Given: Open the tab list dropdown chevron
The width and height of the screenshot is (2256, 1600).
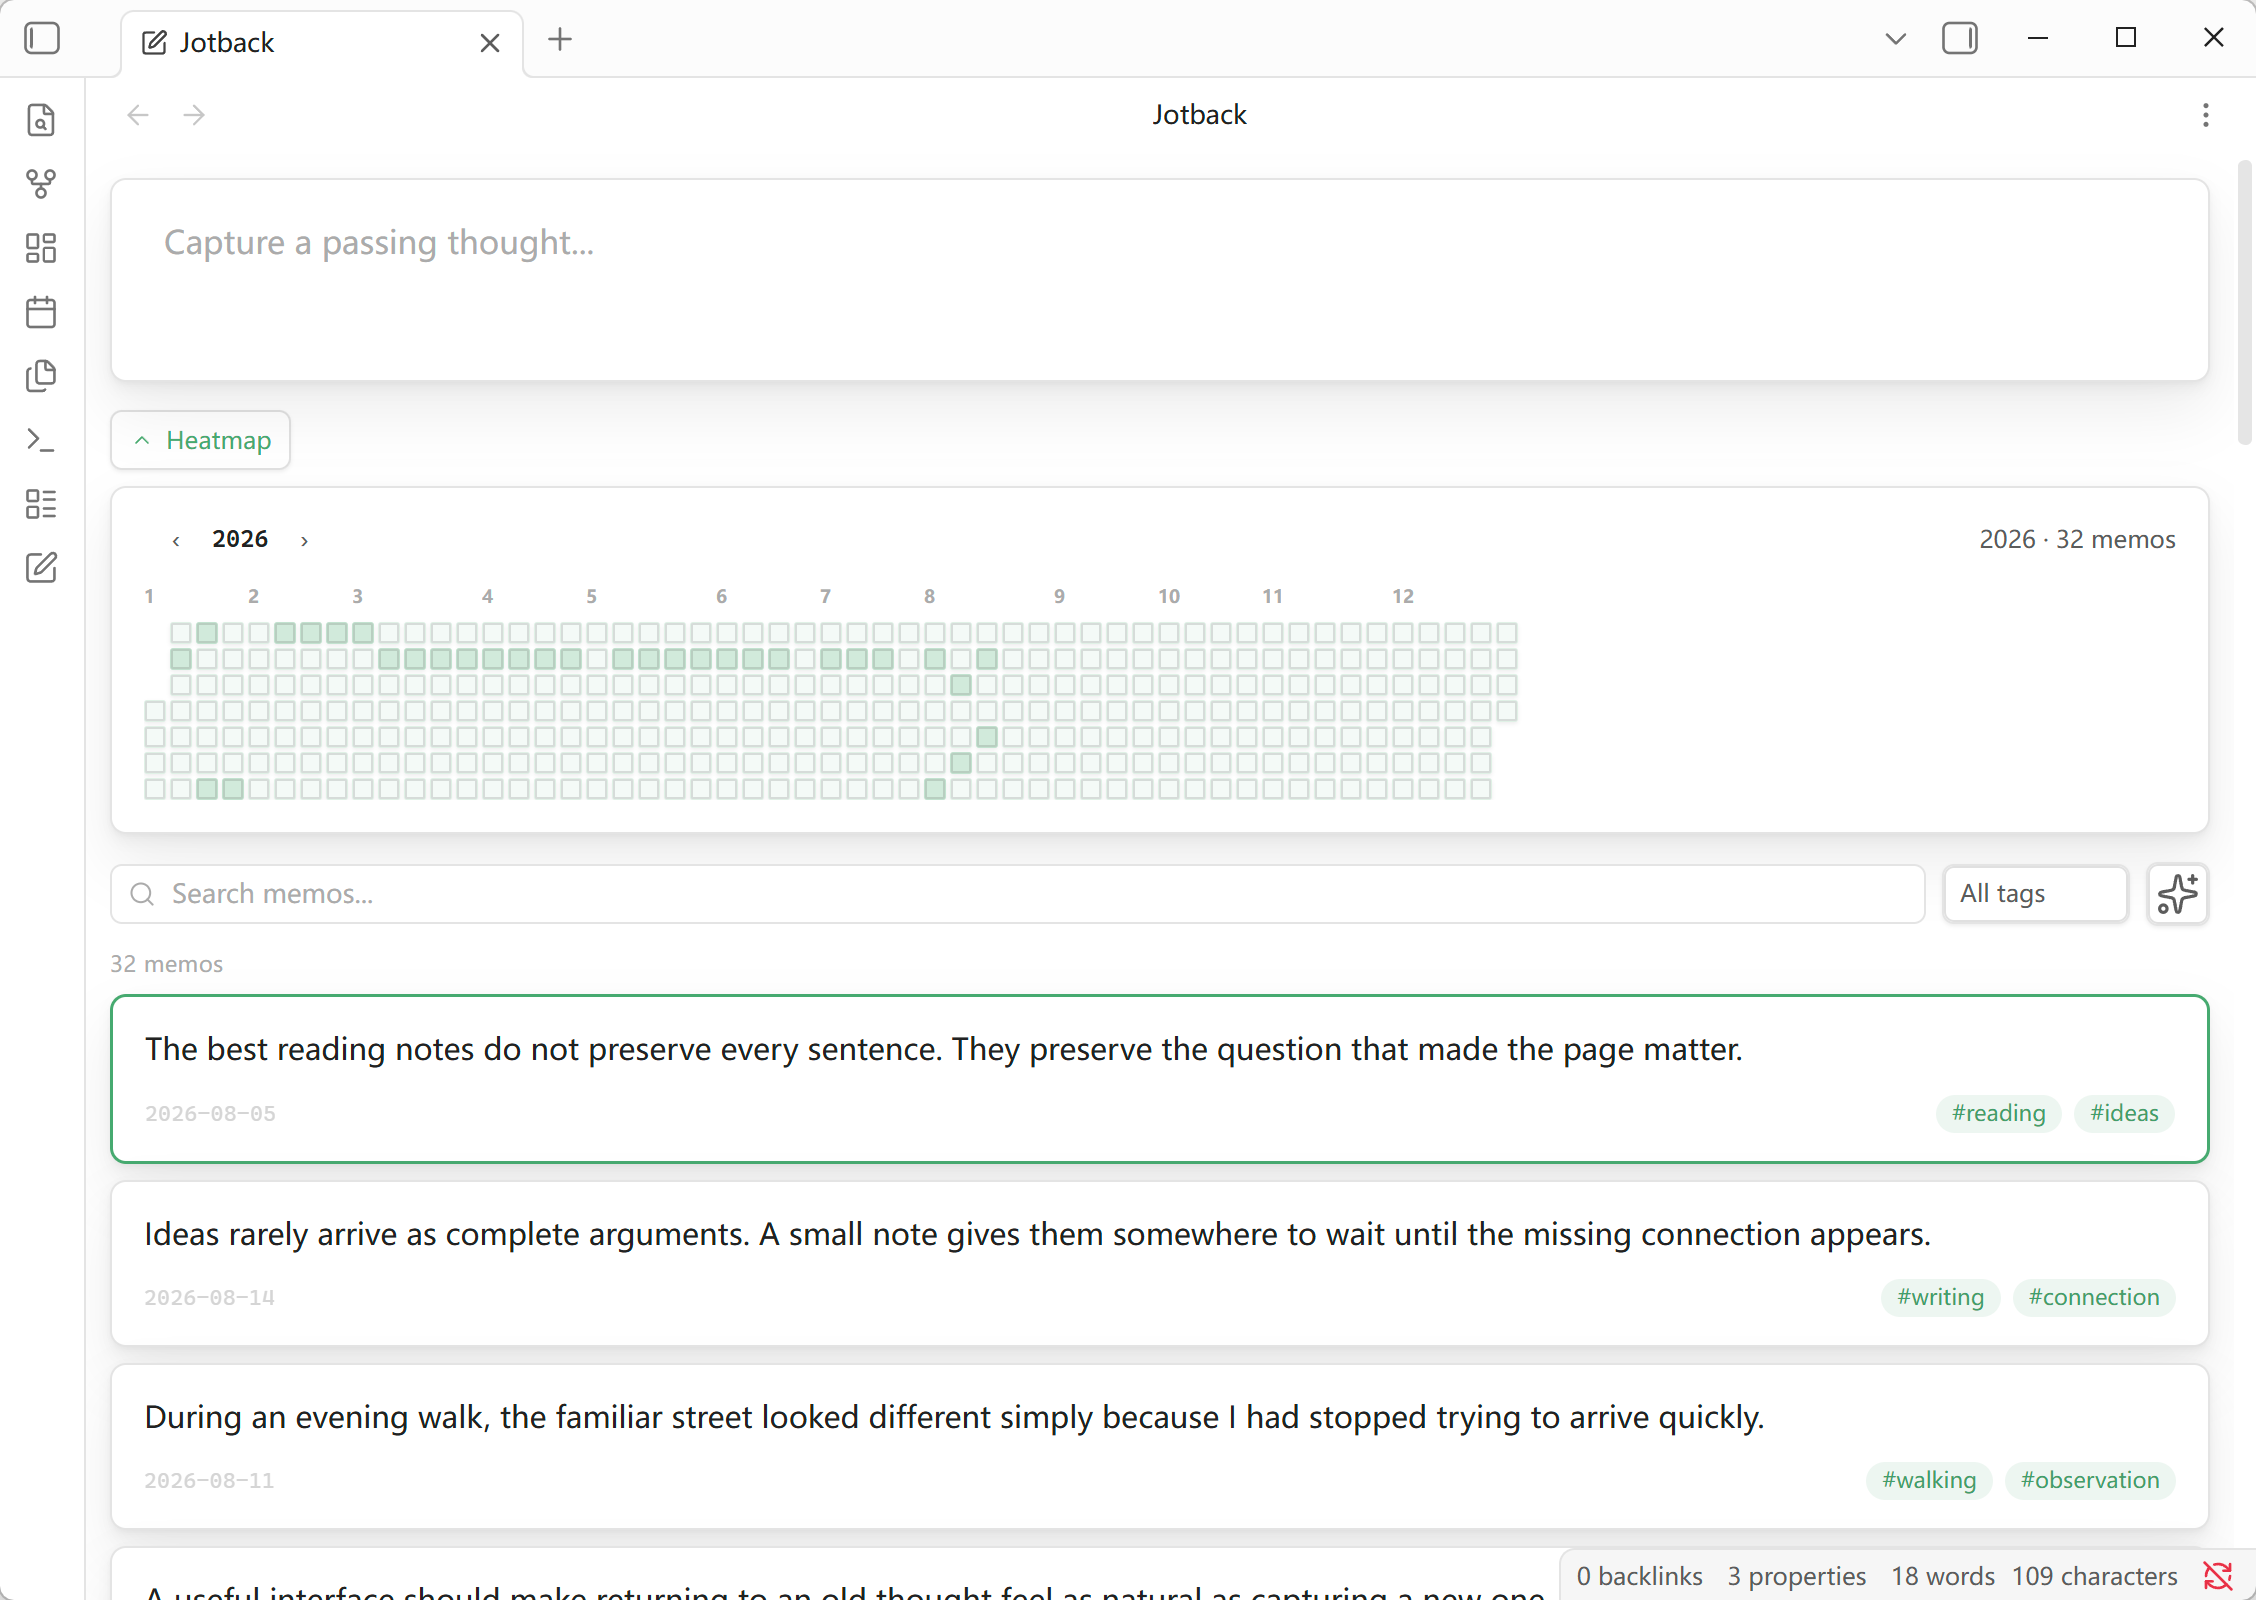Looking at the screenshot, I should (1895, 39).
